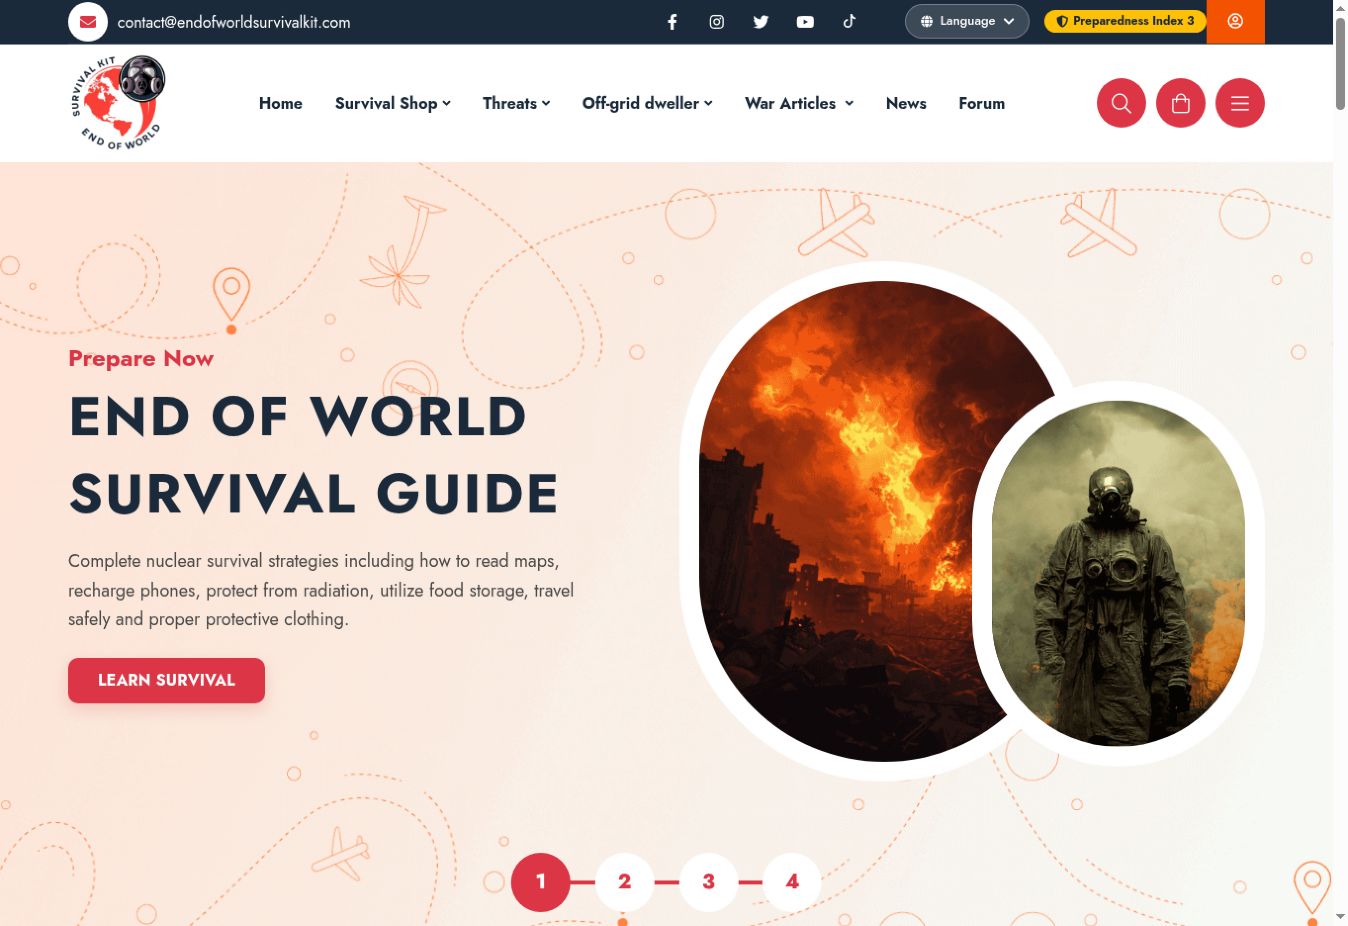
Task: Select slide 1 indicator
Action: tap(540, 882)
